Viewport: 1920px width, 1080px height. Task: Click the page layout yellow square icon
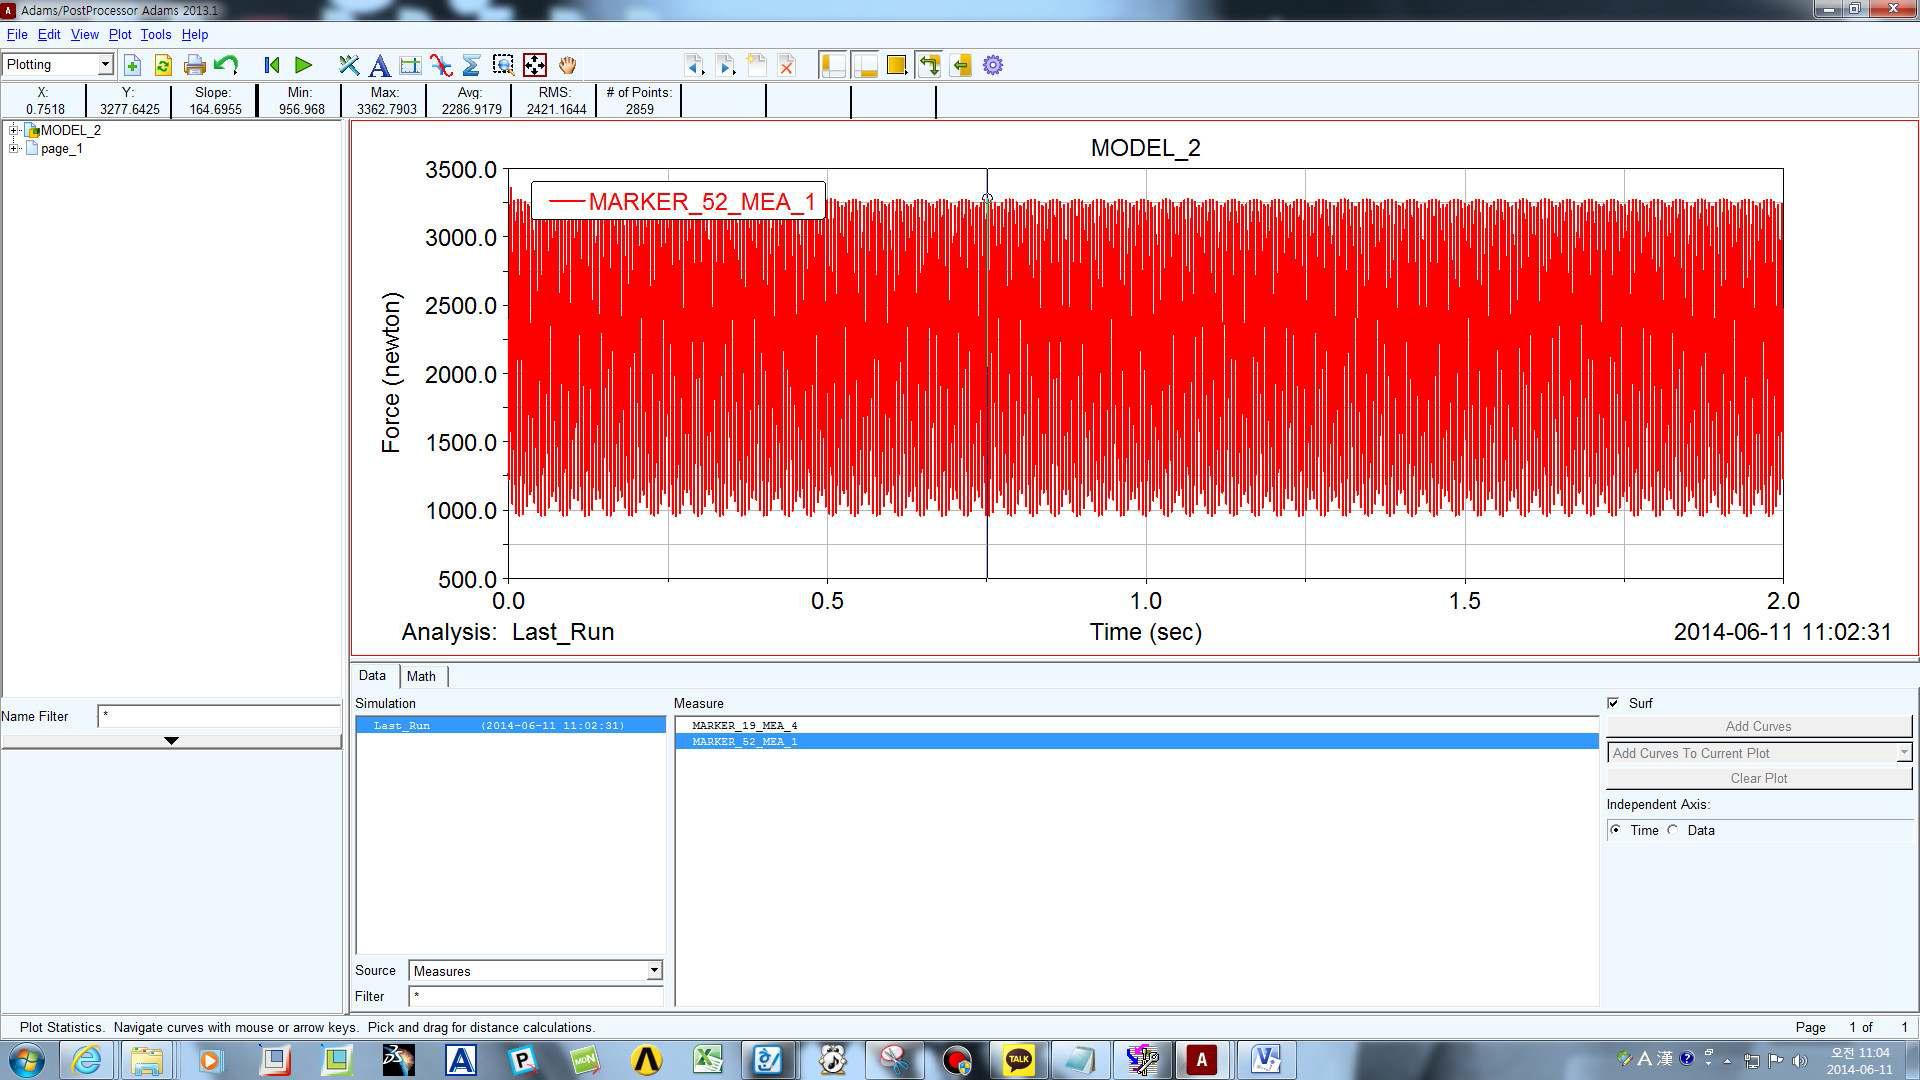pyautogui.click(x=897, y=66)
